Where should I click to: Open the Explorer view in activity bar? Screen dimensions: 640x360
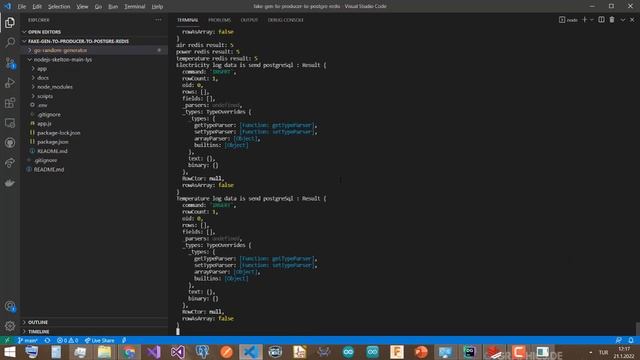click(10, 23)
